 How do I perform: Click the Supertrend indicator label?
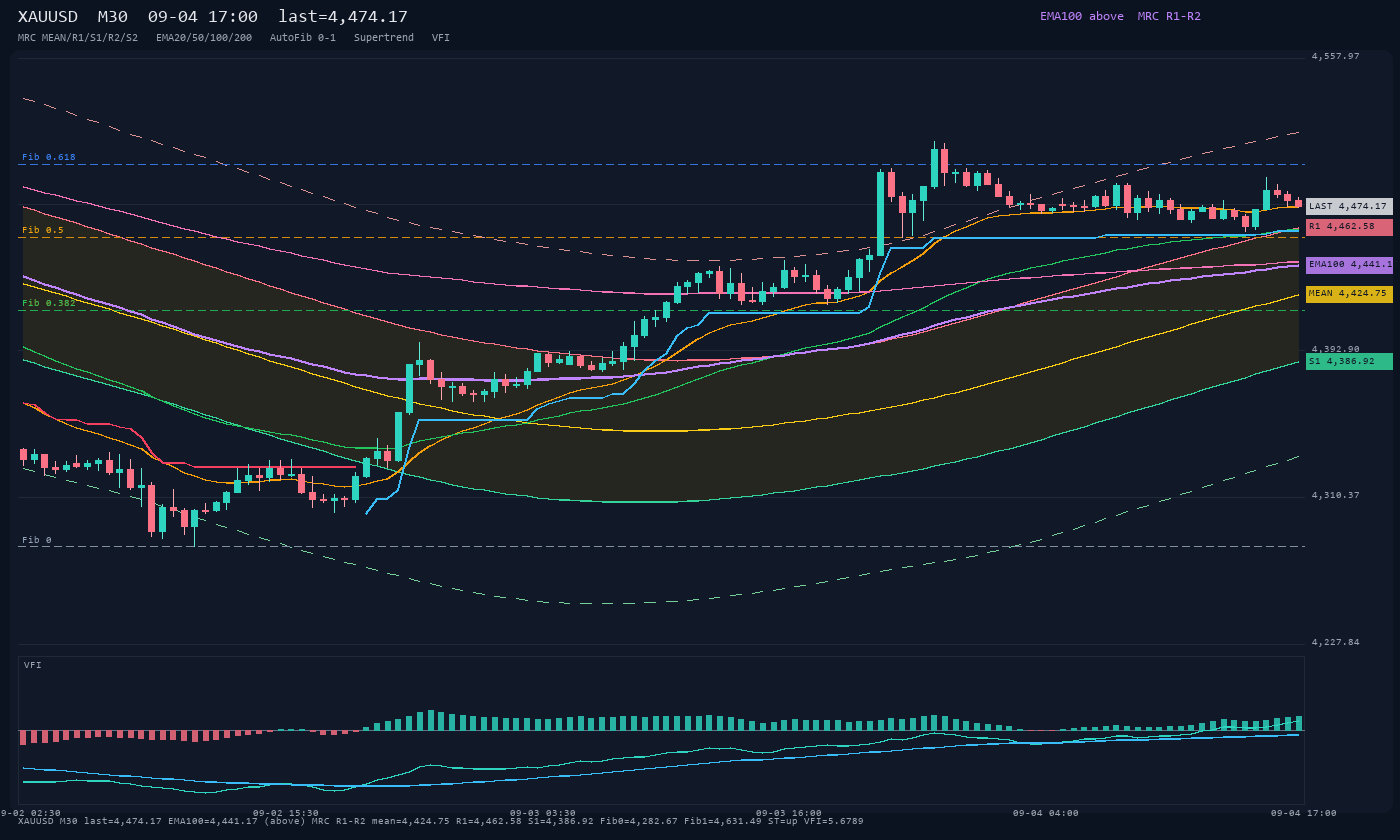[x=384, y=38]
